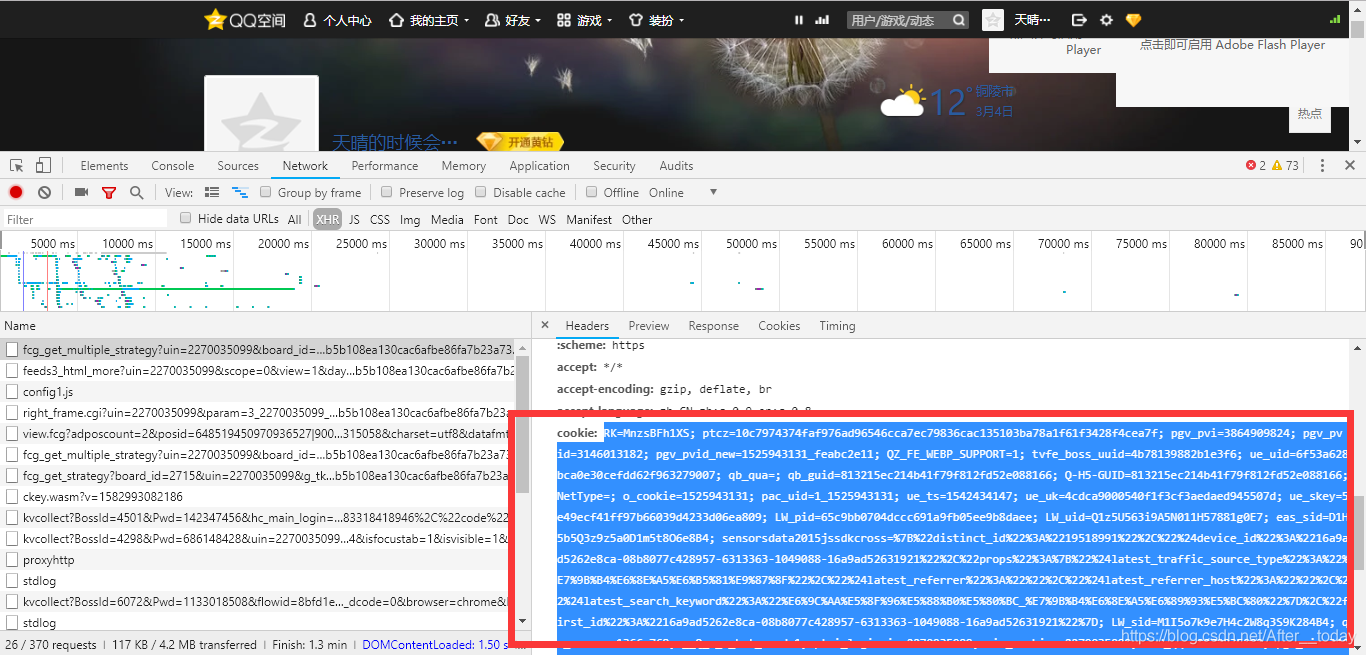Tick the checkbox next to ckey.wasm request
This screenshot has height=655, width=1366.
12,497
